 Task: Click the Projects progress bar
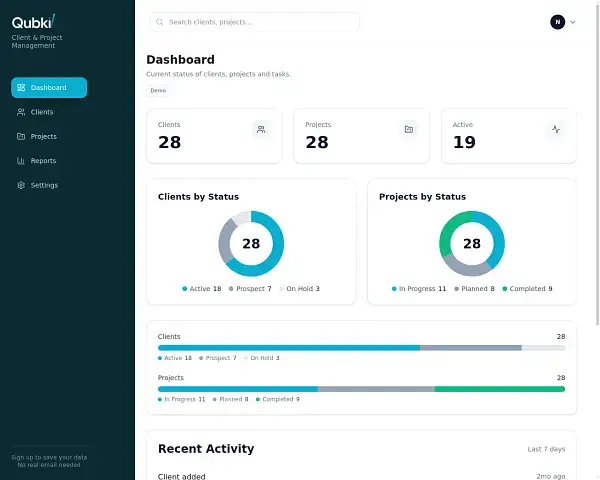(361, 389)
